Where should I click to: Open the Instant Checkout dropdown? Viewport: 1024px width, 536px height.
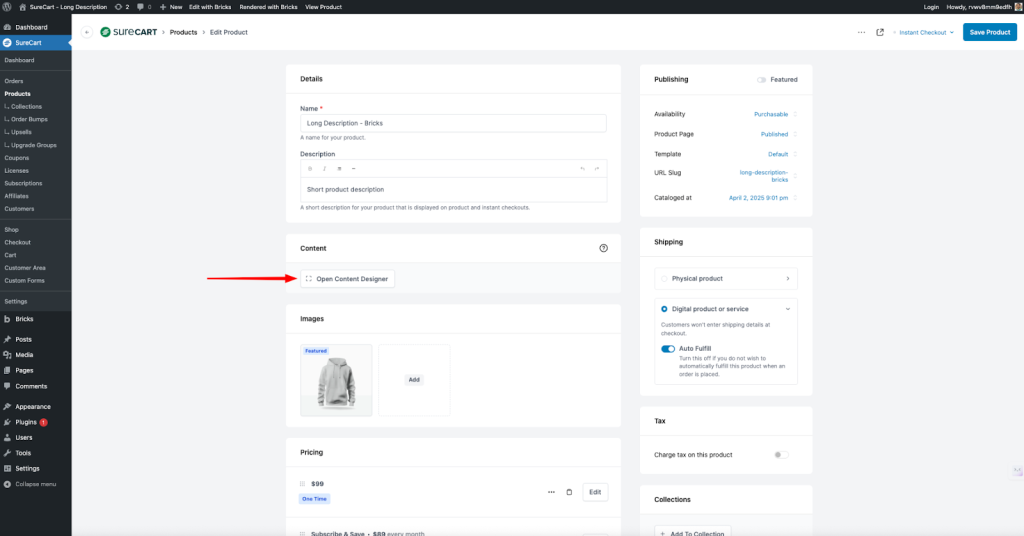[x=925, y=32]
